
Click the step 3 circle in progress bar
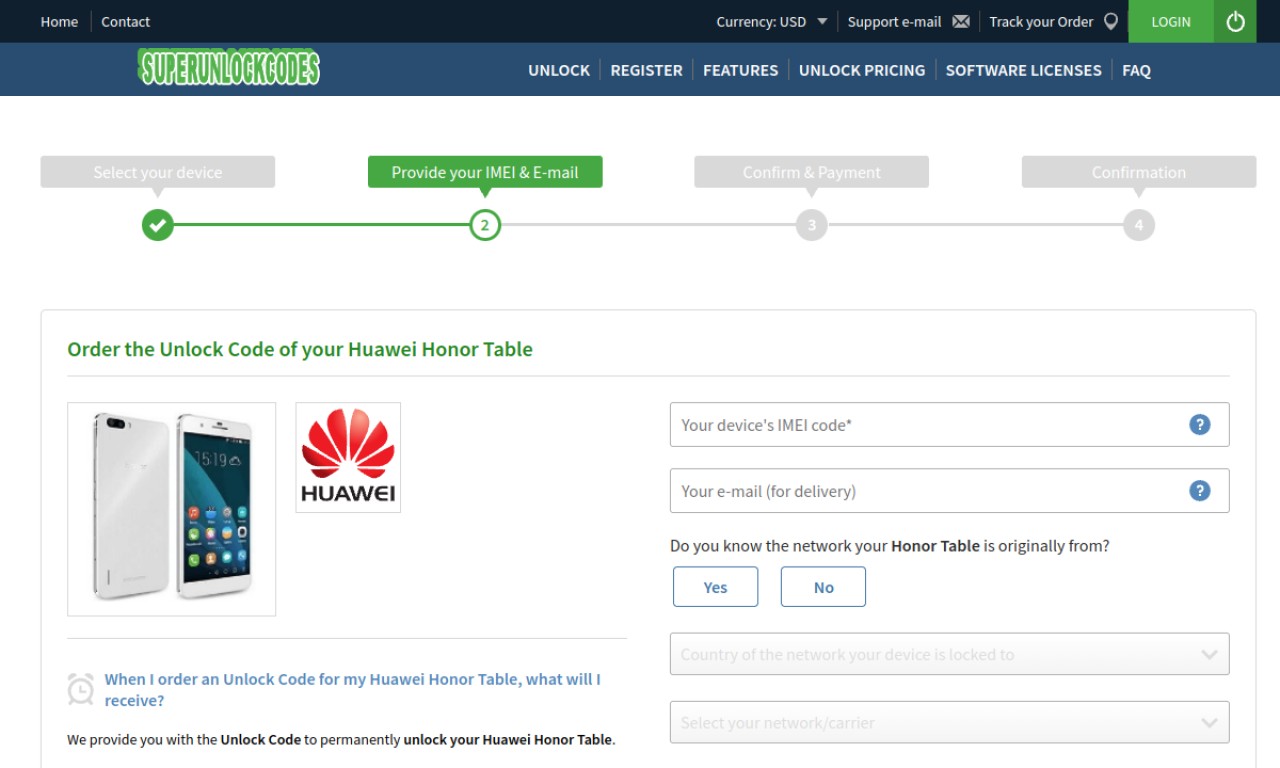pos(812,225)
